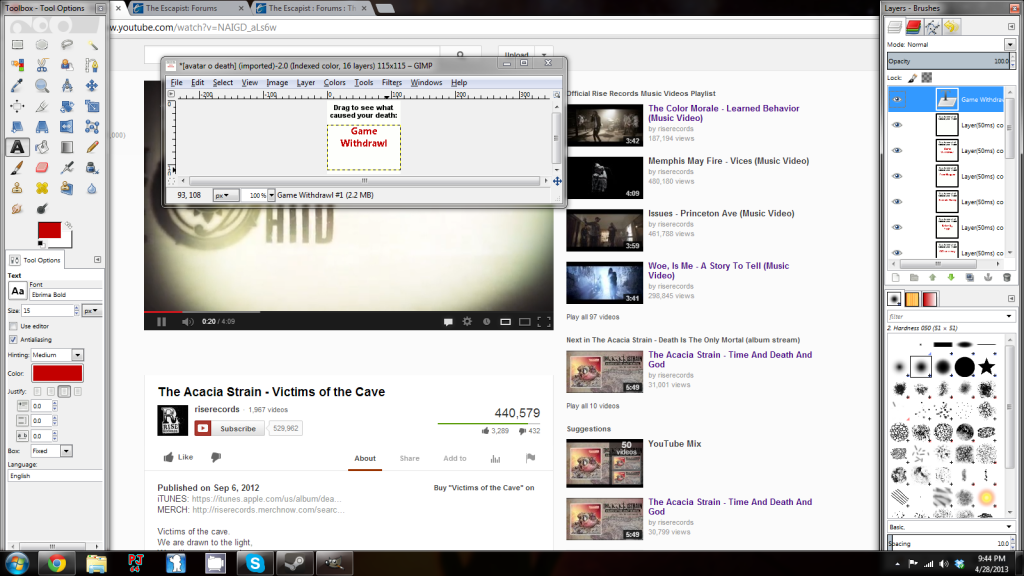Click the delete layer trash icon

[x=1006, y=278]
